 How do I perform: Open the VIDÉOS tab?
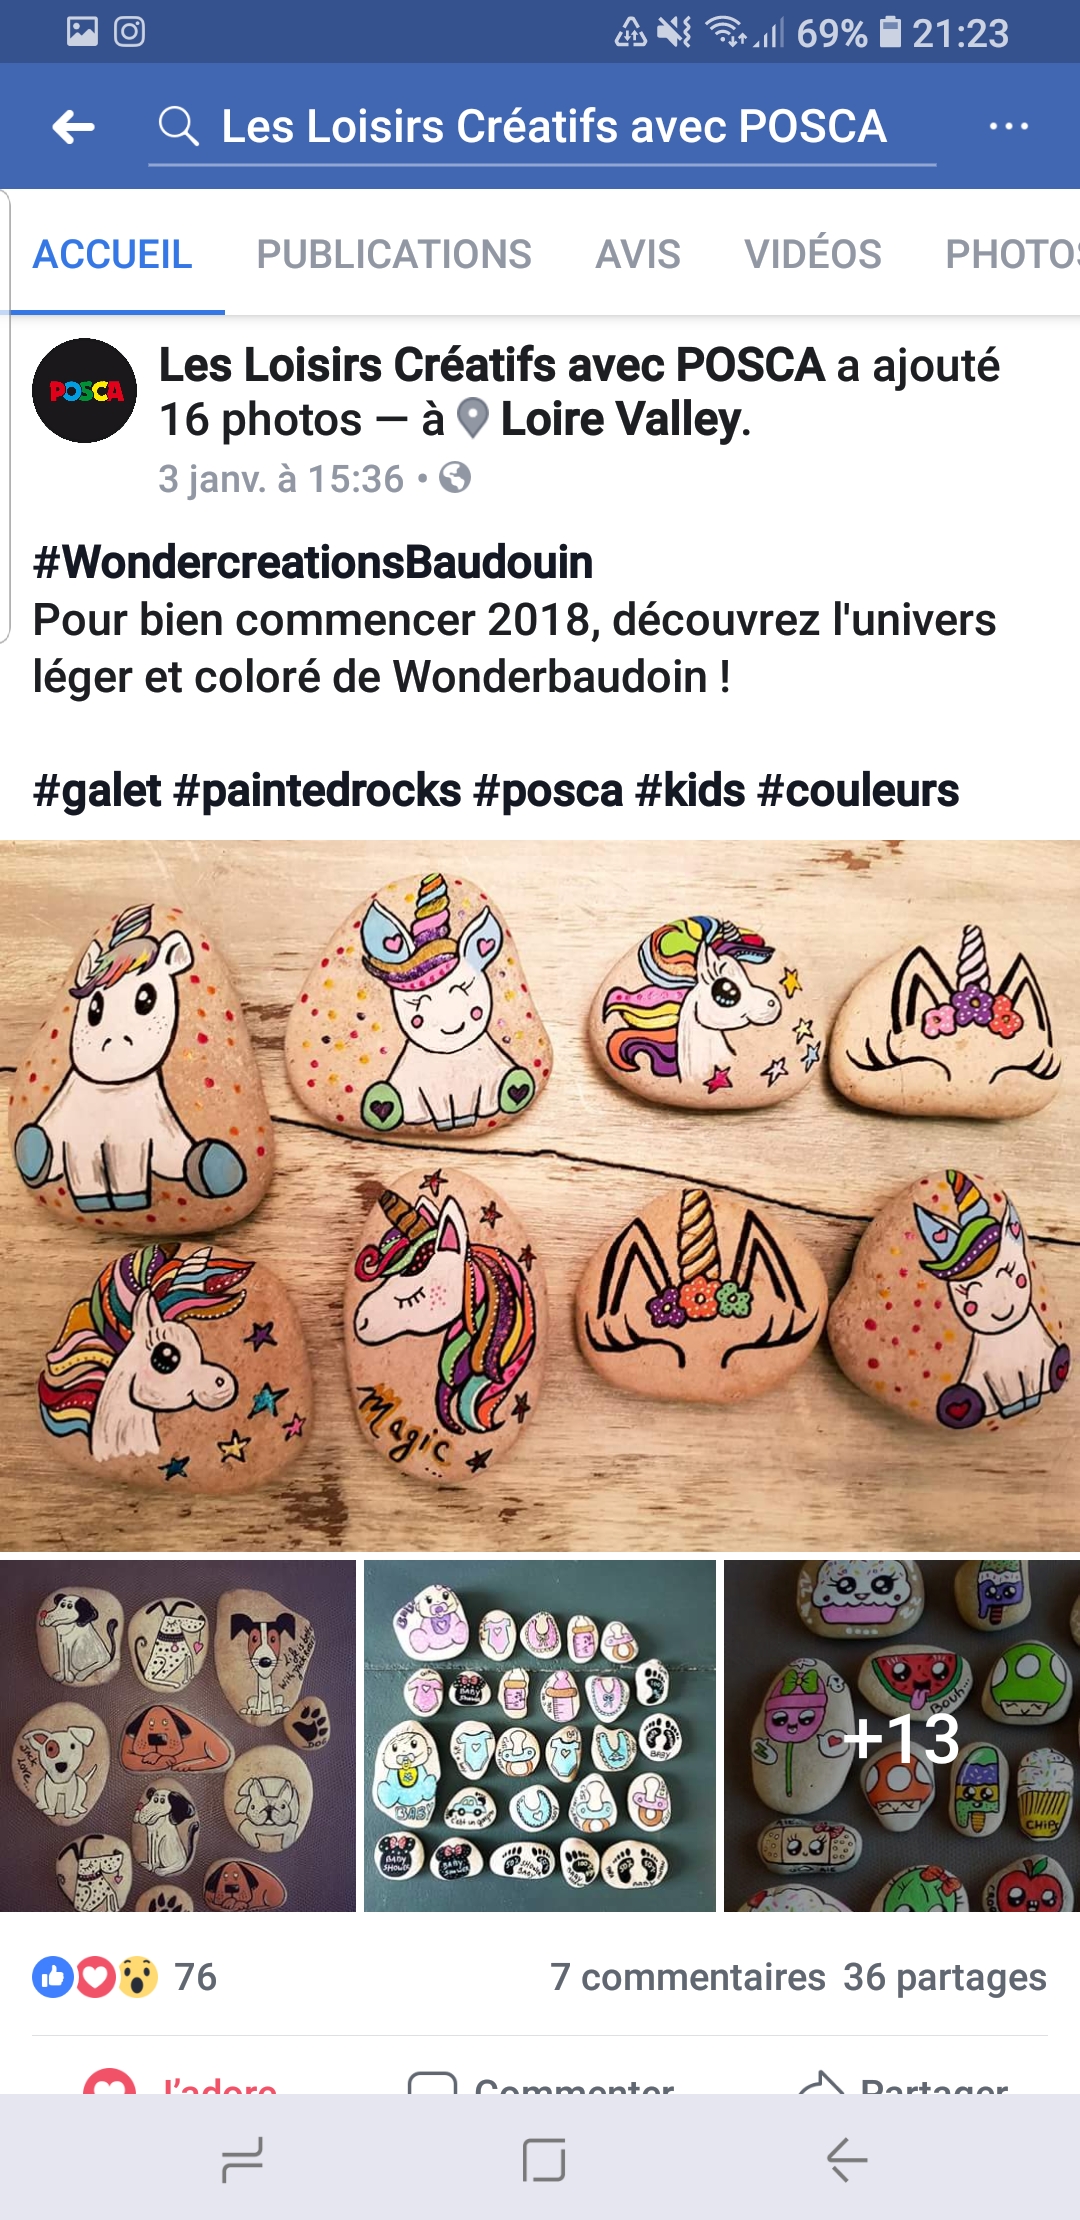tap(813, 254)
